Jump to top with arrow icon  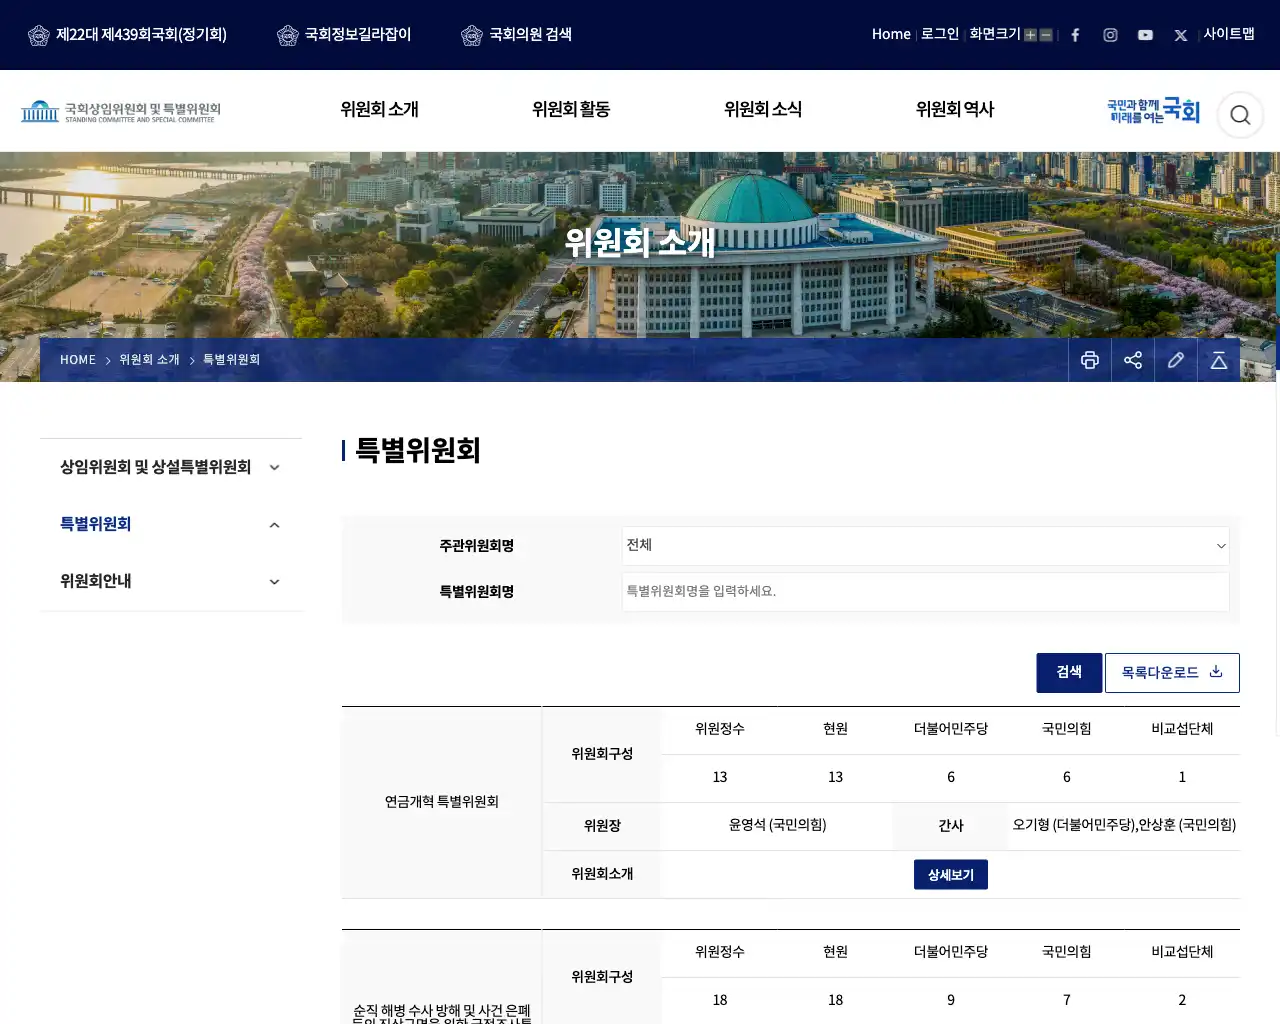point(1219,360)
